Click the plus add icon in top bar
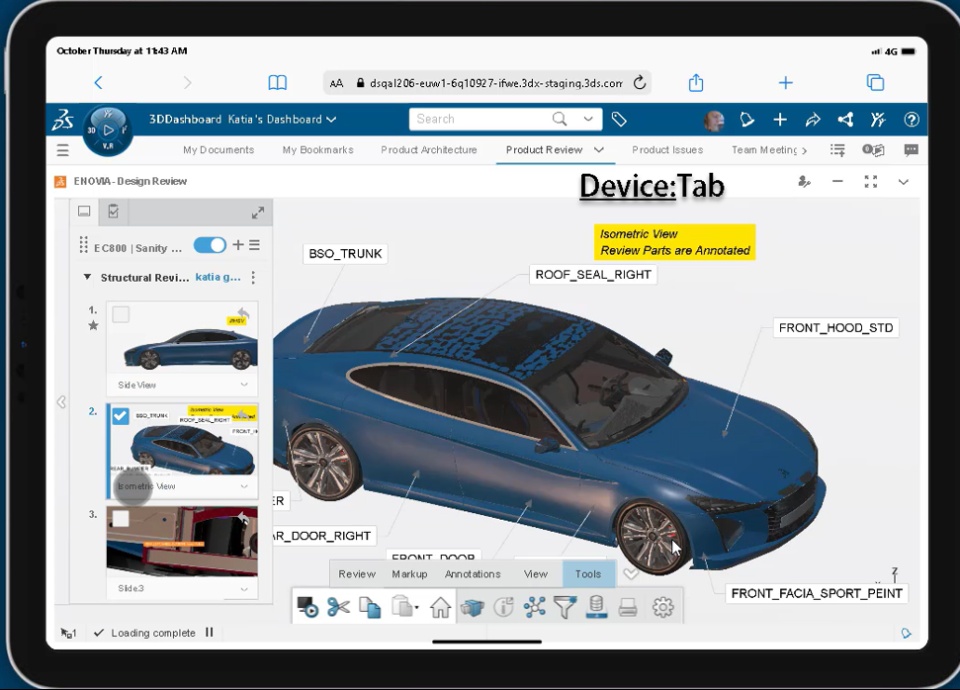 coord(780,119)
